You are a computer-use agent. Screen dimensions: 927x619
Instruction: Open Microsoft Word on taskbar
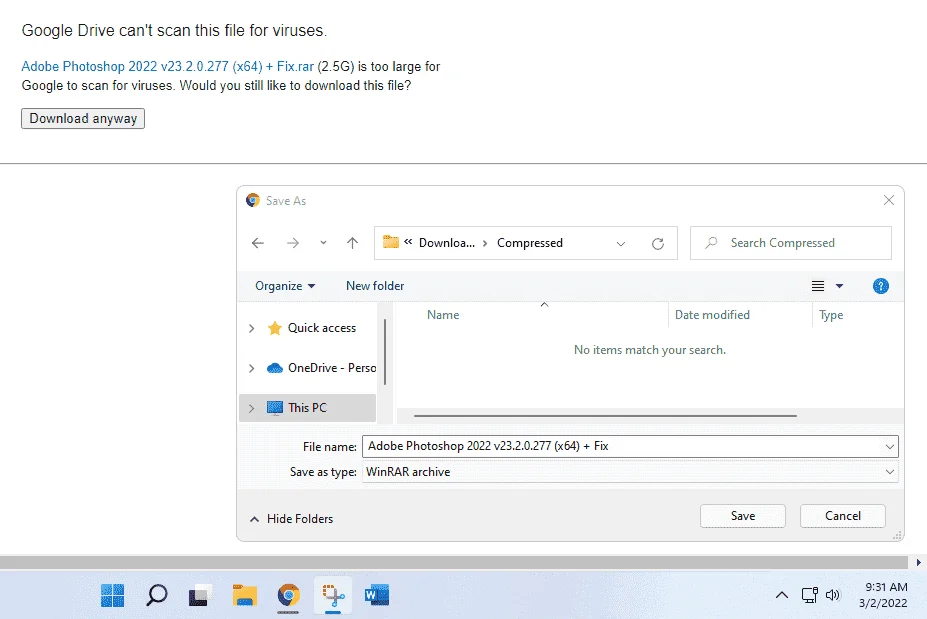click(x=377, y=595)
